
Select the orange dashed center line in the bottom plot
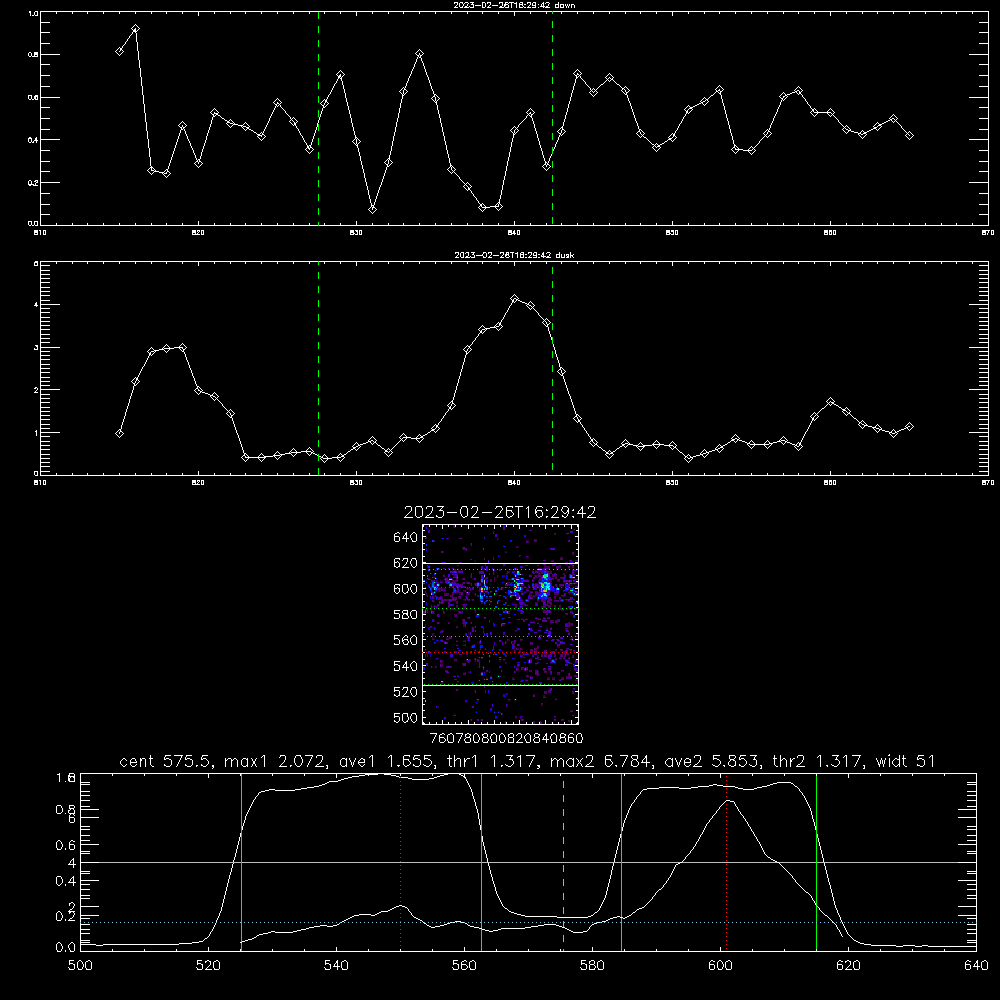[563, 862]
